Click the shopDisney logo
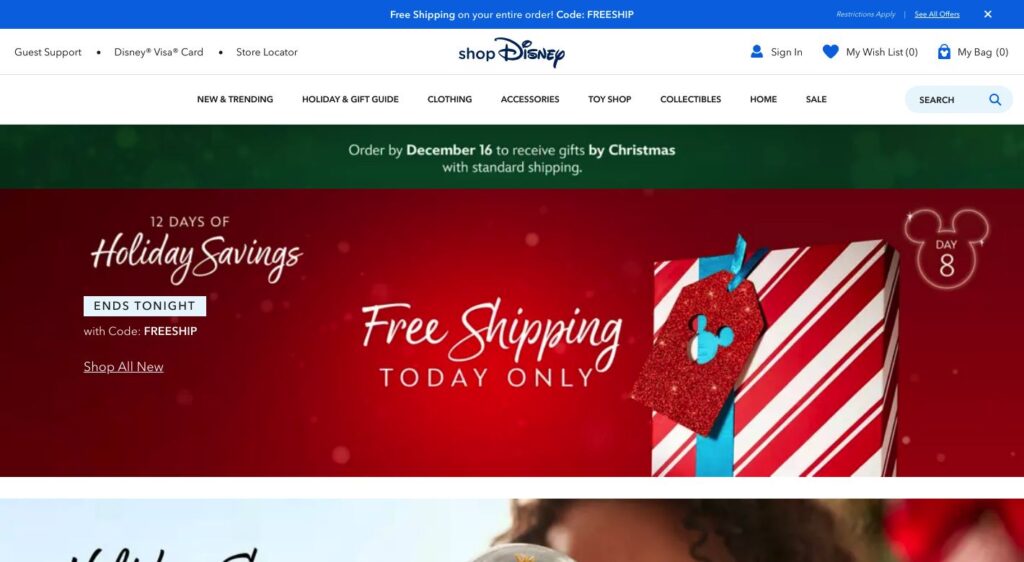This screenshot has width=1024, height=562. point(511,52)
